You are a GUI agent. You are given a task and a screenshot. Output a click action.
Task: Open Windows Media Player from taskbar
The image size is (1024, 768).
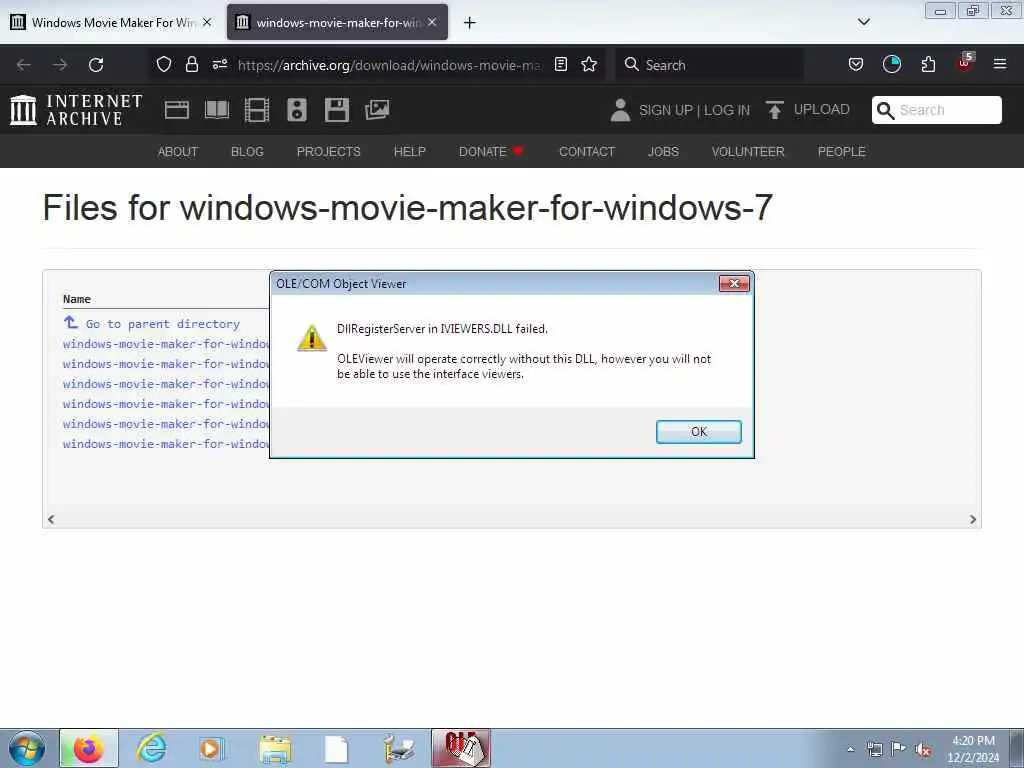(212, 748)
